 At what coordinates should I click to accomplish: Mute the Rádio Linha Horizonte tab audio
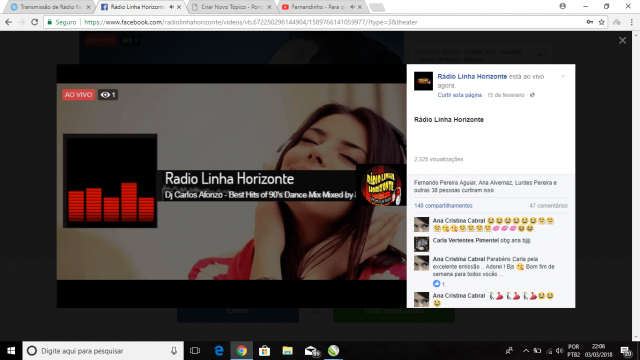pyautogui.click(x=171, y=7)
